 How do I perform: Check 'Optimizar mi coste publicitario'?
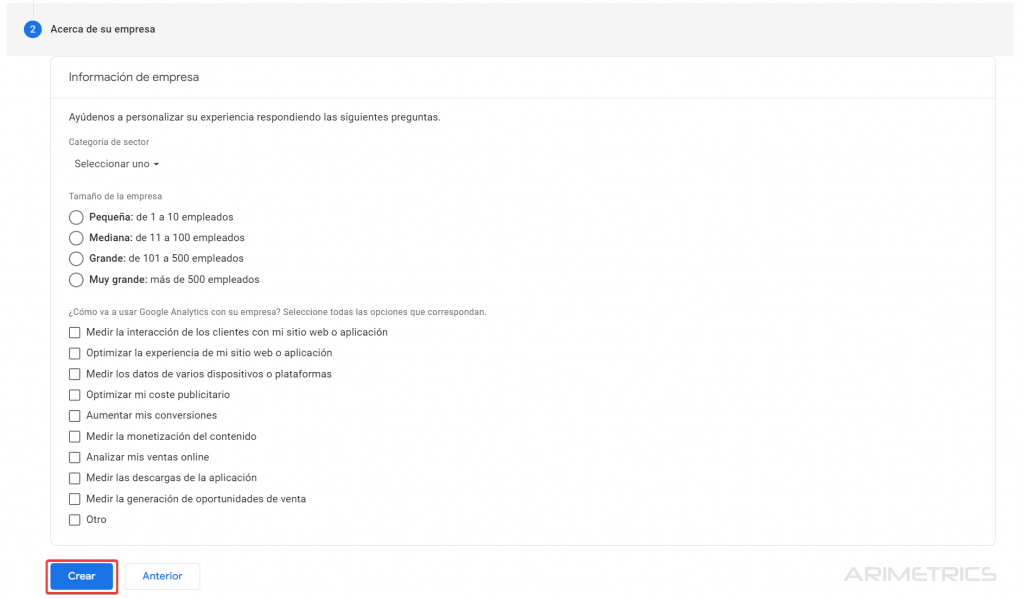(x=74, y=395)
